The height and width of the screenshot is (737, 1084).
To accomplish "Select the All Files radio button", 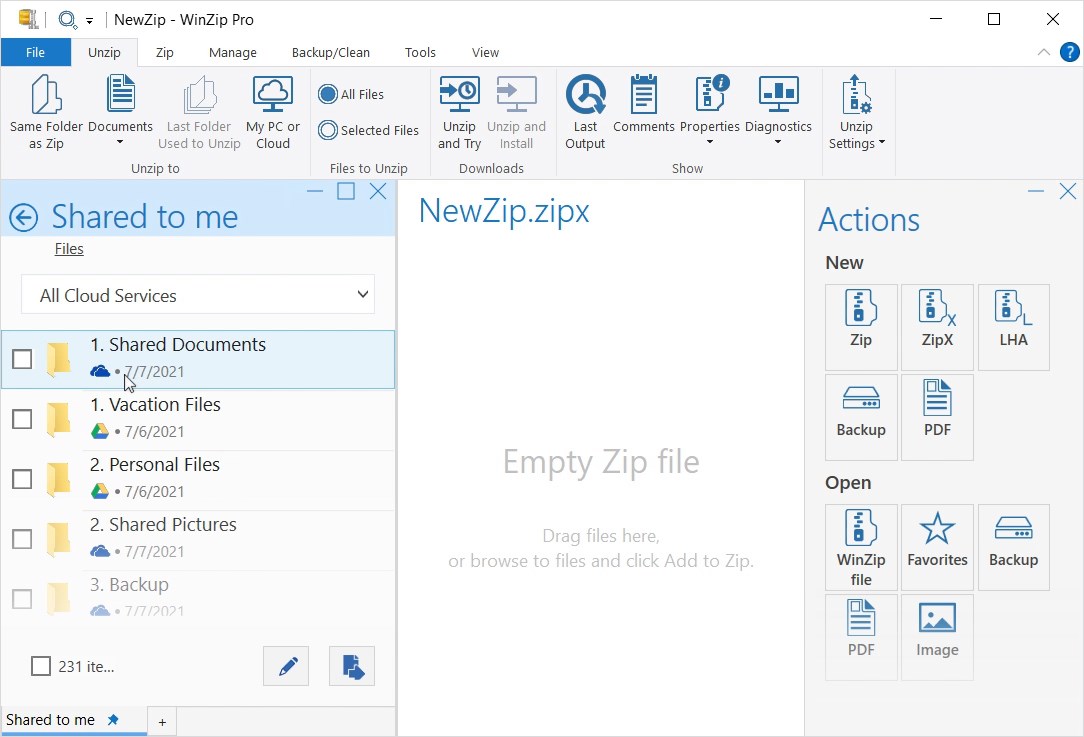I will [329, 94].
